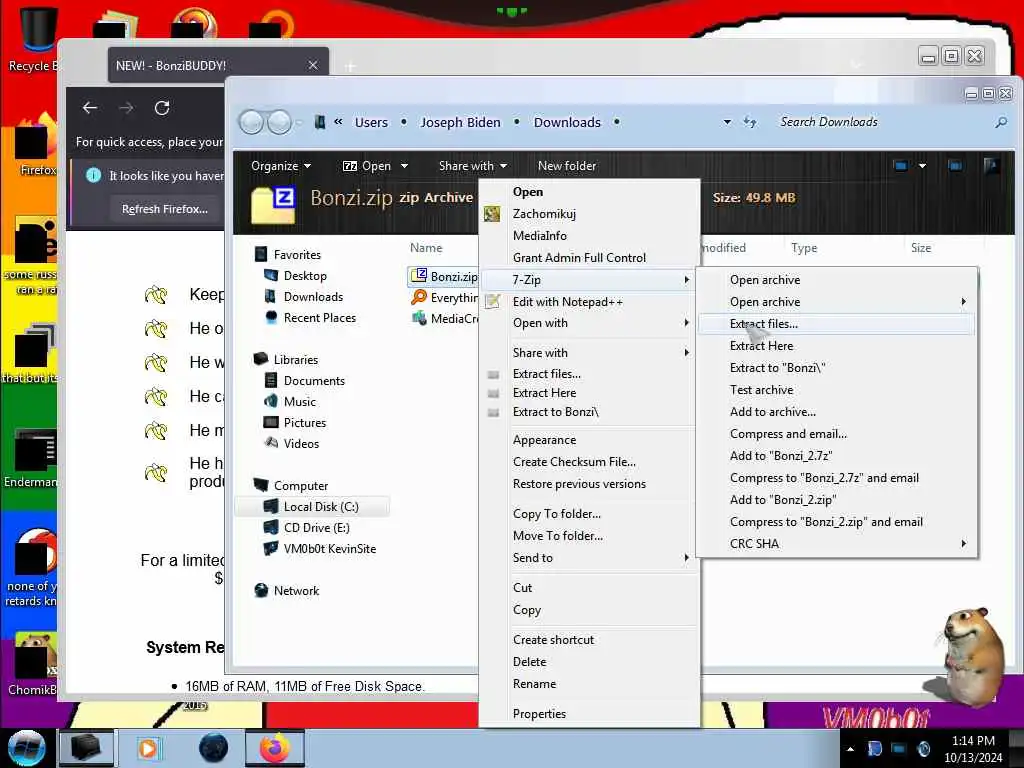Select the MediaCreation file in the list
Screen dimensions: 1024x768
(444, 319)
